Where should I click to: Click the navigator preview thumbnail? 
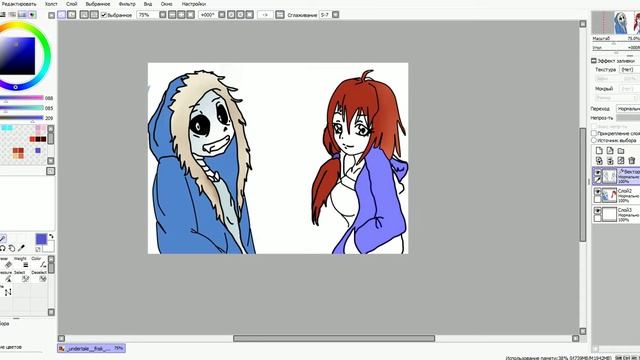click(616, 23)
